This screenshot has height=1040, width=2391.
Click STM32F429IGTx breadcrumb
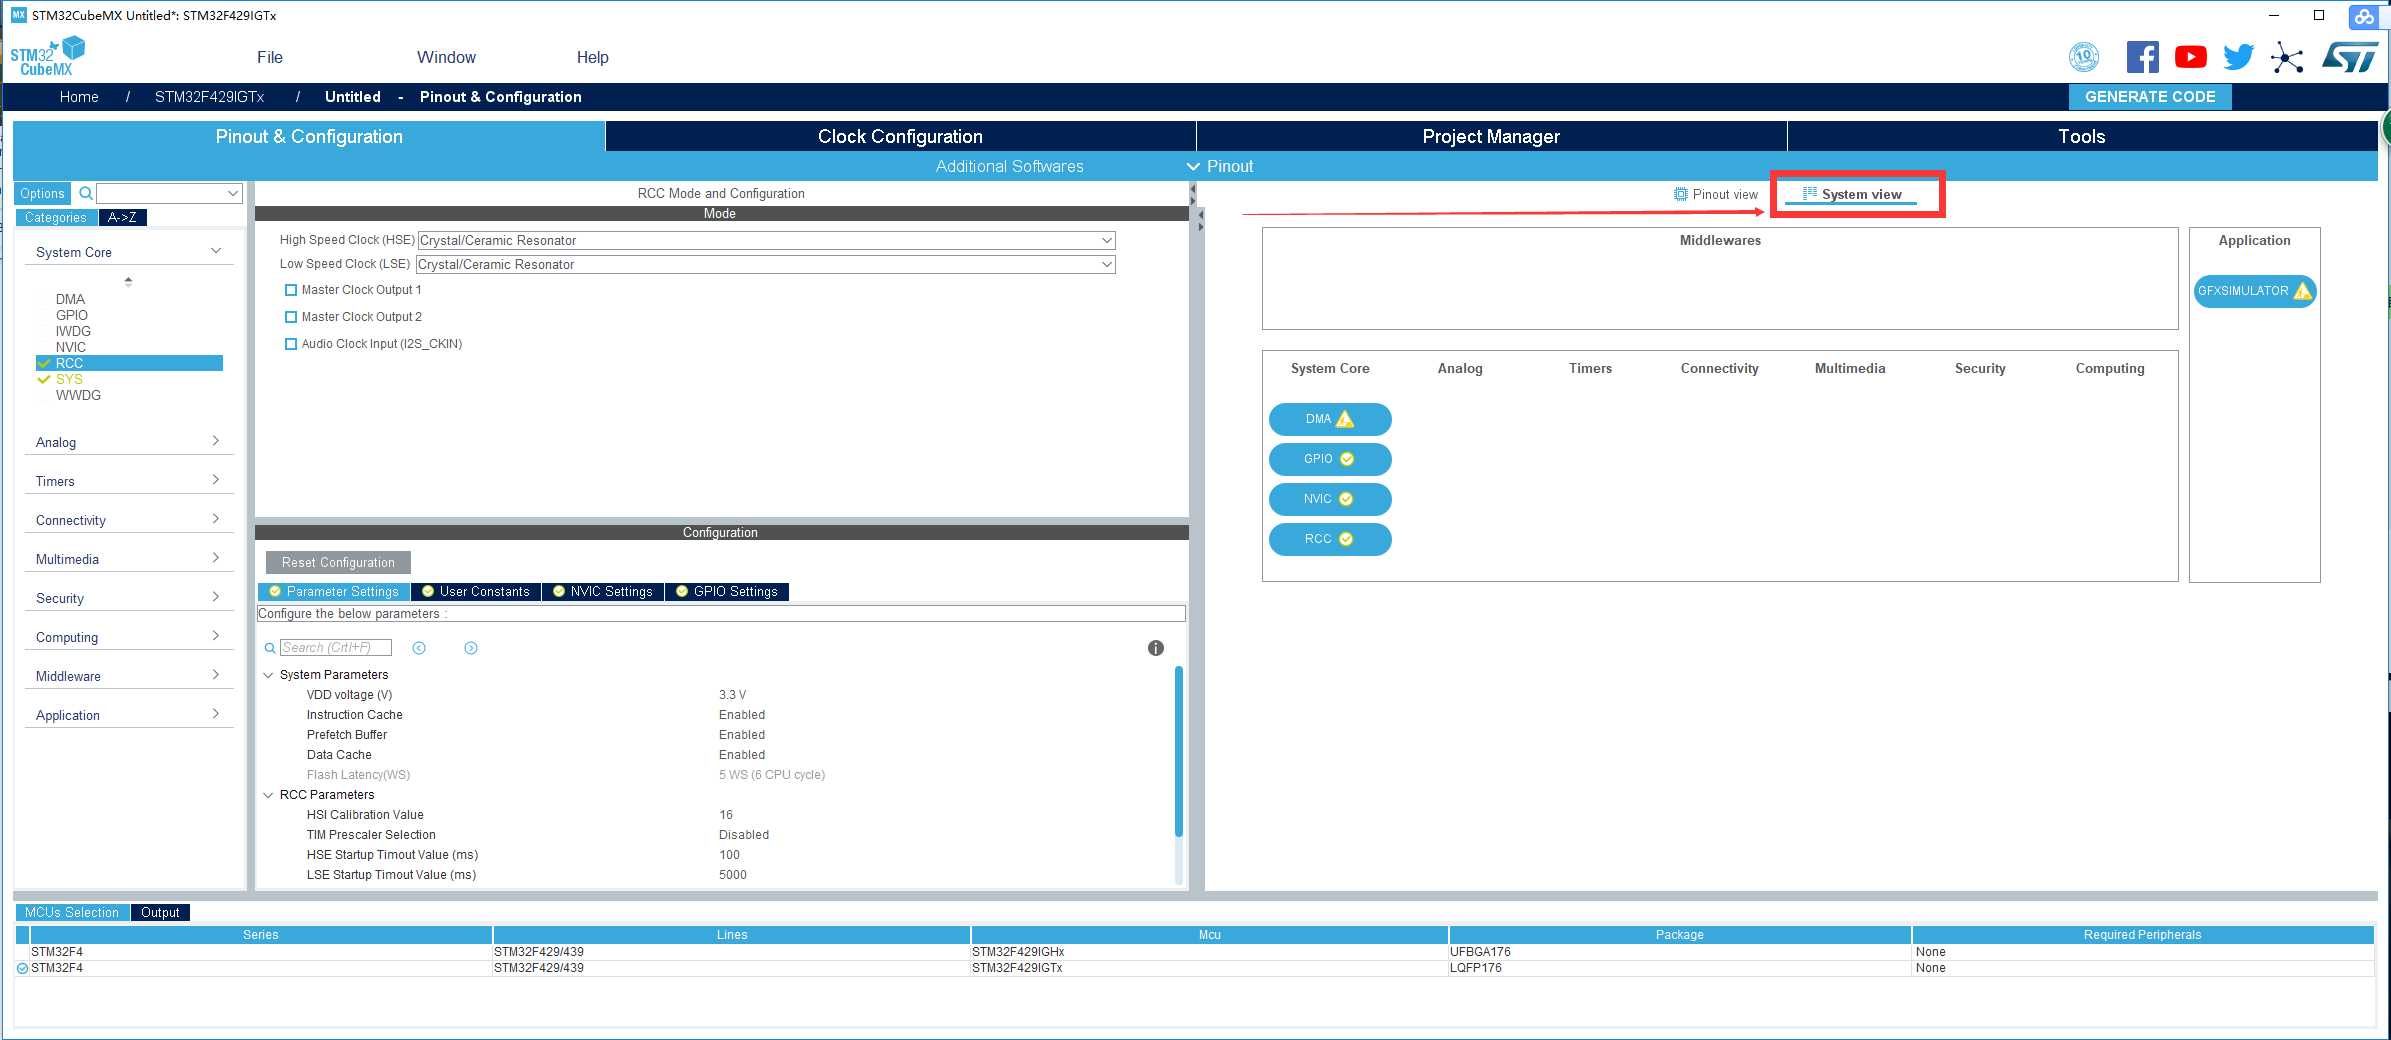pyautogui.click(x=210, y=97)
